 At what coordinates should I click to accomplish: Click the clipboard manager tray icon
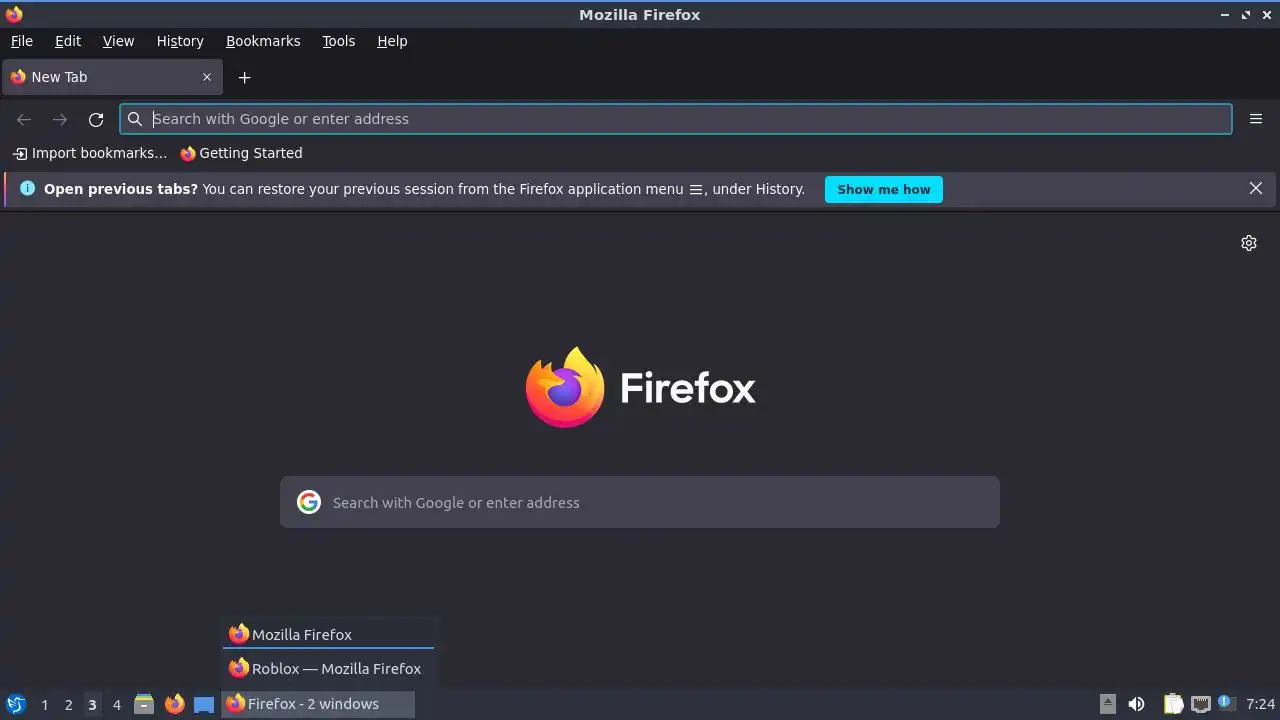point(1173,704)
